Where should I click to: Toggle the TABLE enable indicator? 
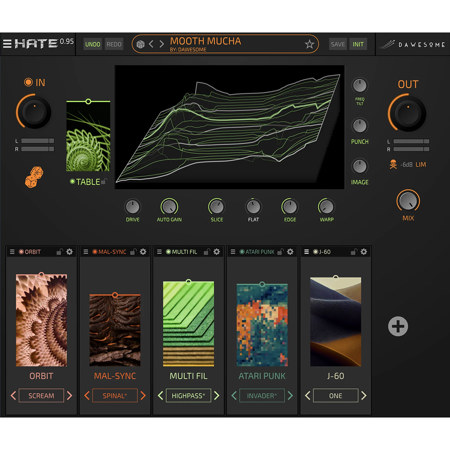72,181
